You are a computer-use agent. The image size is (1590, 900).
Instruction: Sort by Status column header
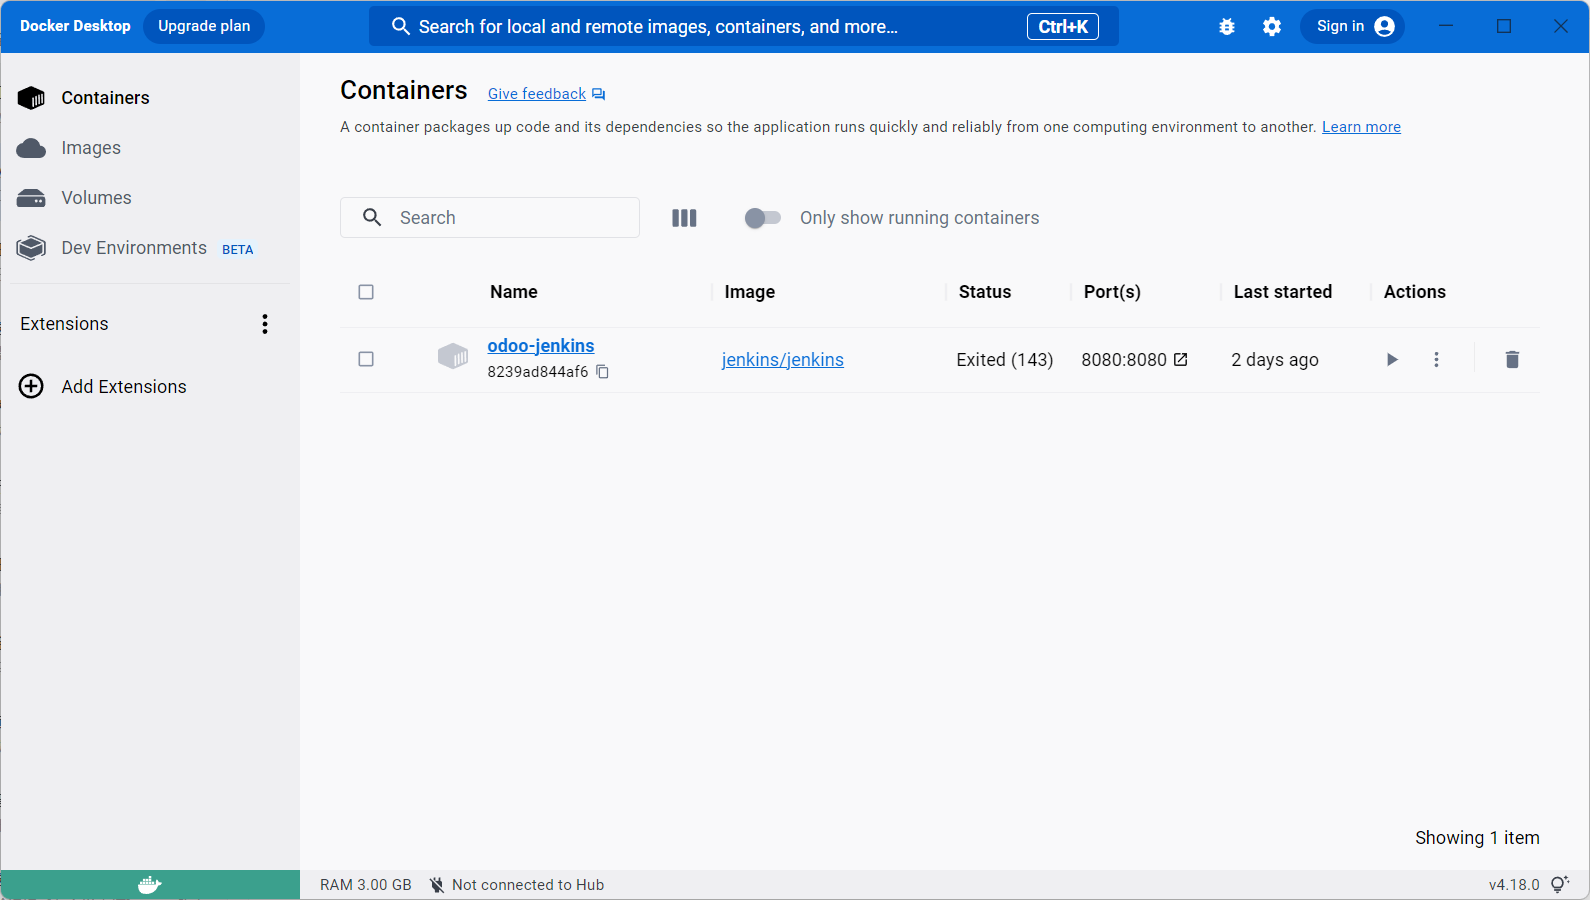(985, 292)
